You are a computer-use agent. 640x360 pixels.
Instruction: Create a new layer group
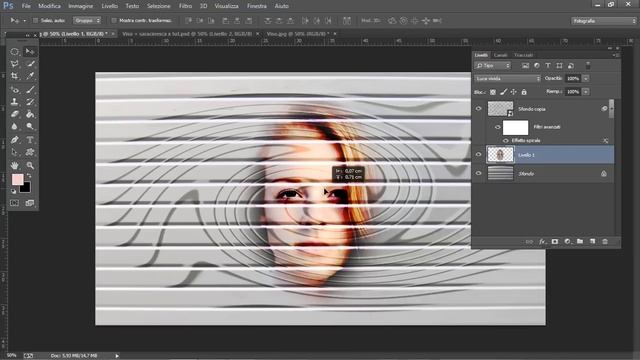coord(580,242)
